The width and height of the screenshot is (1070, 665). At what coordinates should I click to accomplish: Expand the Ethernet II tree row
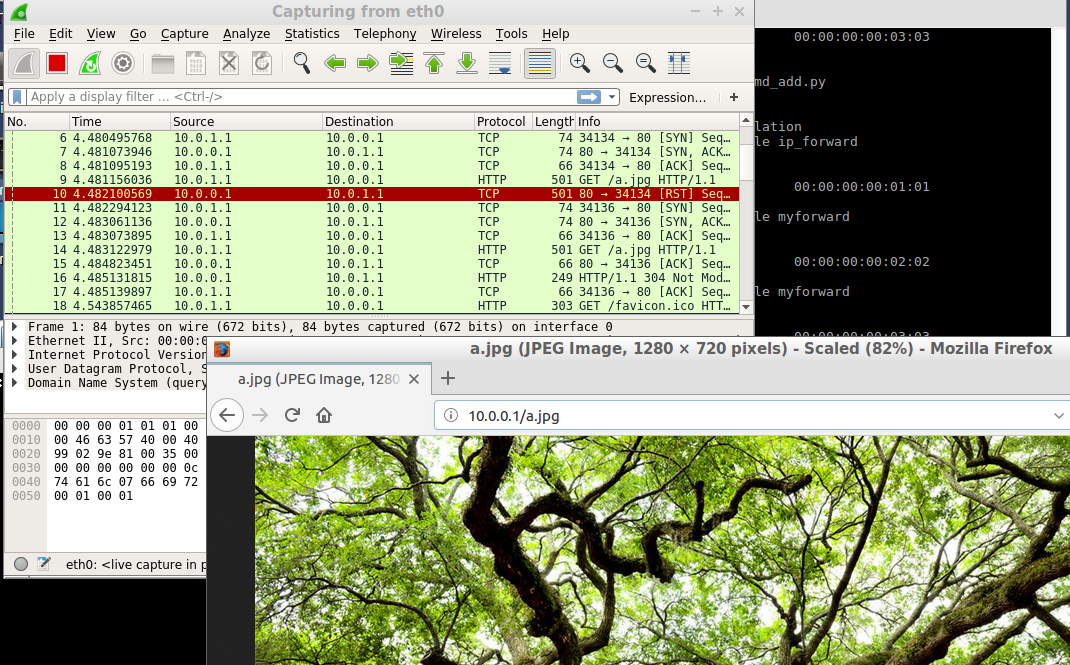pyautogui.click(x=14, y=341)
